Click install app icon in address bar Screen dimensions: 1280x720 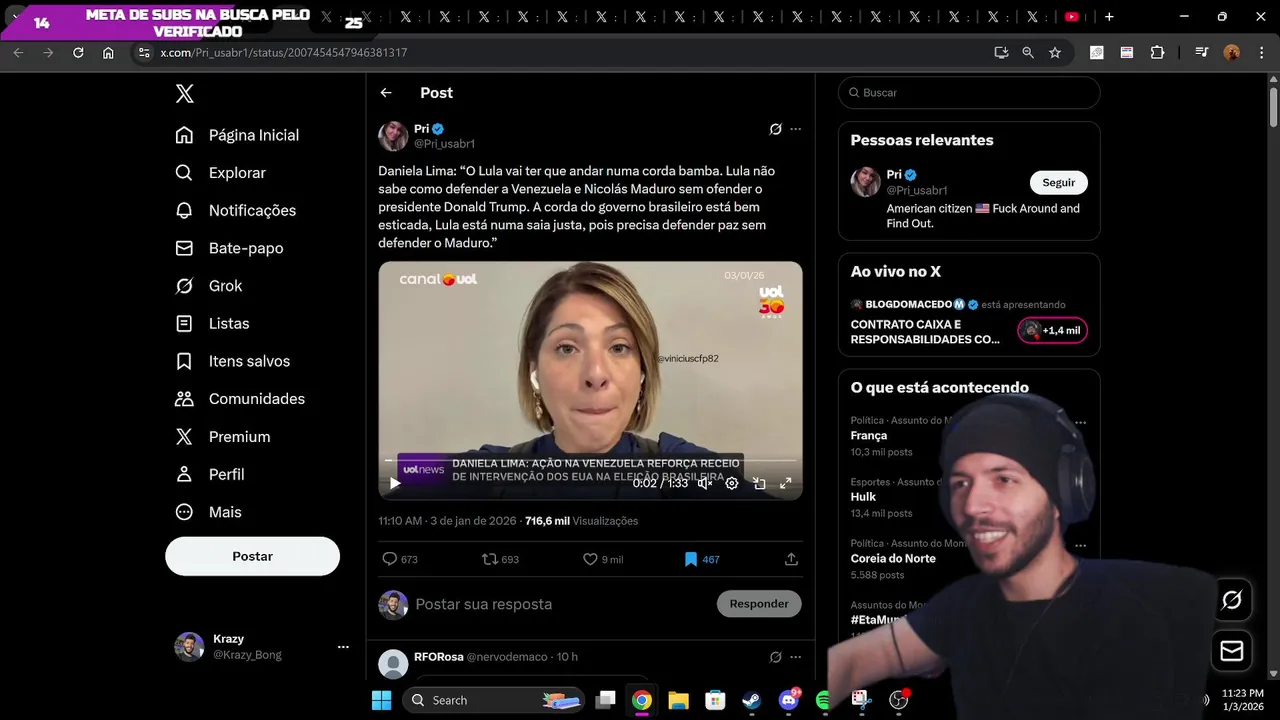point(1001,52)
